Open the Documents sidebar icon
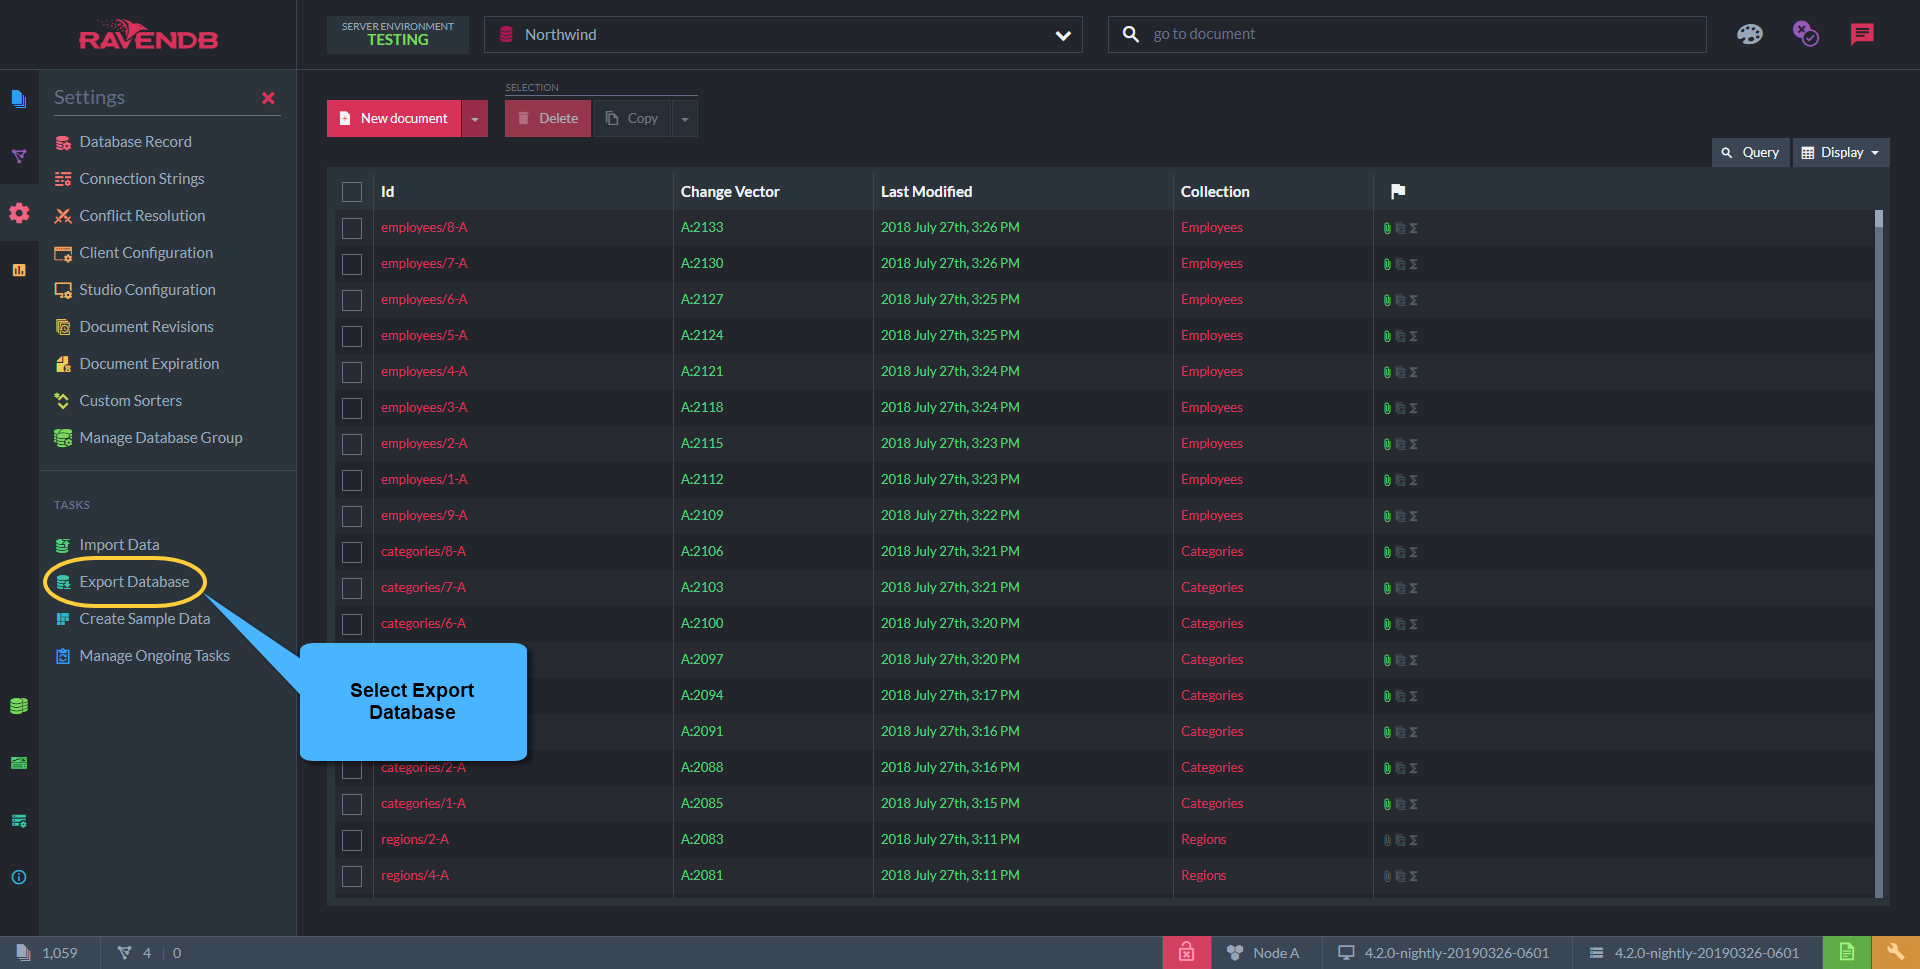1920x969 pixels. [x=19, y=98]
